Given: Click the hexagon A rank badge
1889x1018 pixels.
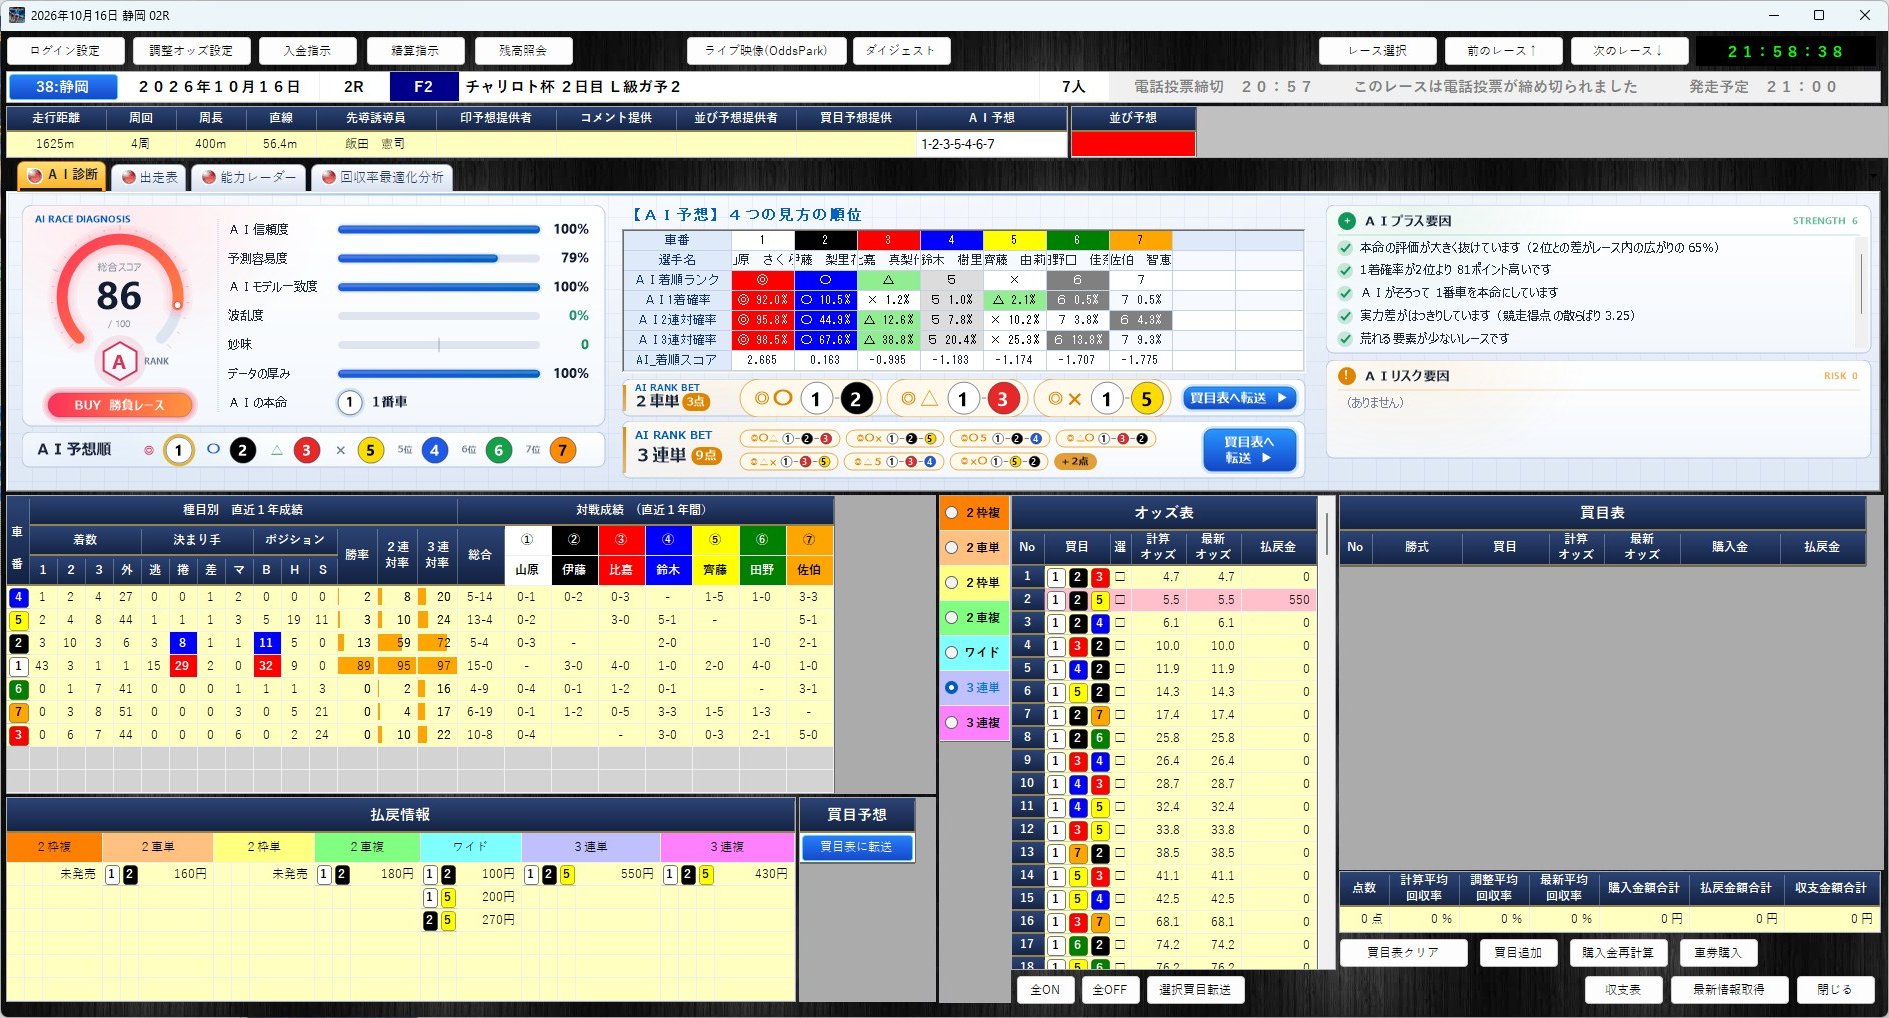Looking at the screenshot, I should pyautogui.click(x=119, y=362).
